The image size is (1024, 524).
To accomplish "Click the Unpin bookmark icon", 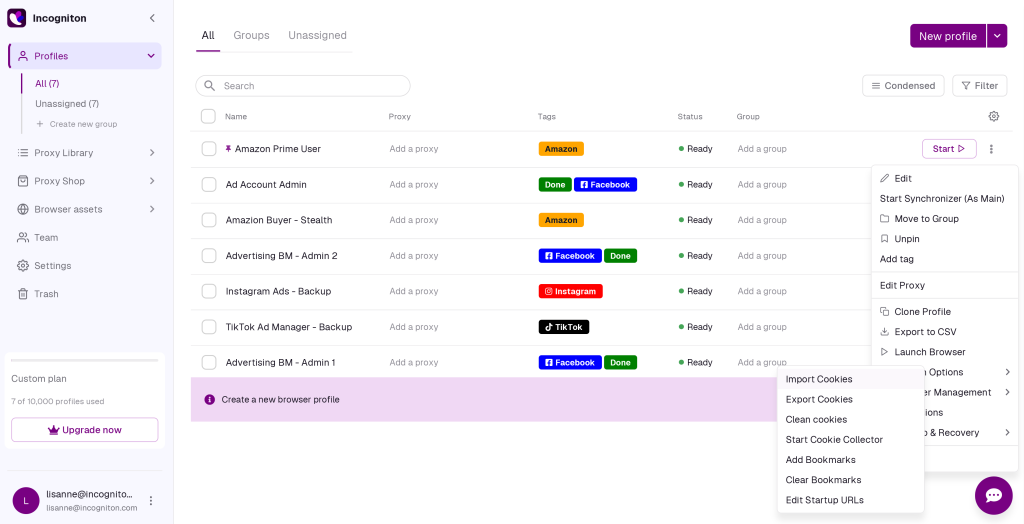I will tap(885, 239).
